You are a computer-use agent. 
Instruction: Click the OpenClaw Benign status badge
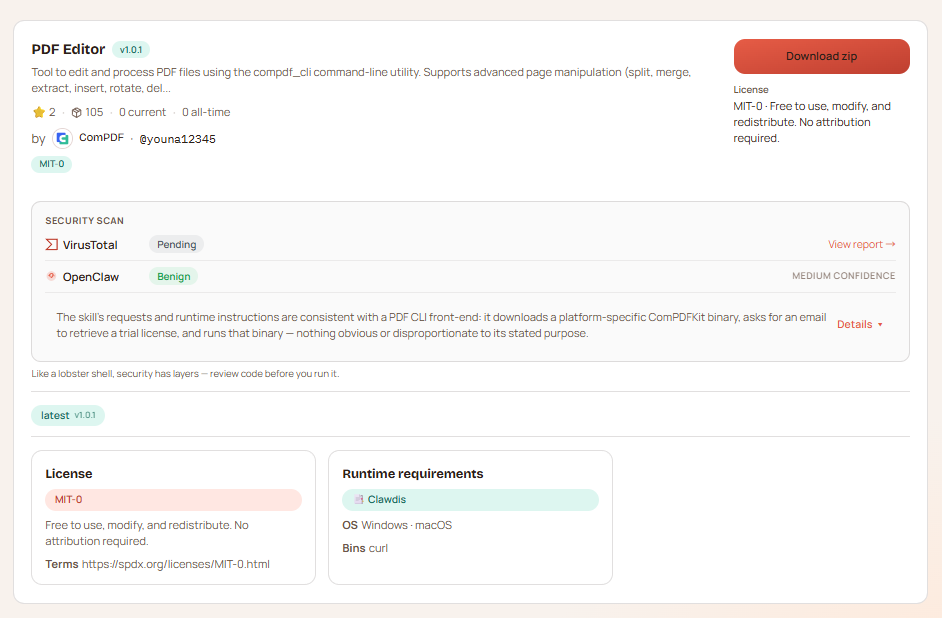click(174, 276)
